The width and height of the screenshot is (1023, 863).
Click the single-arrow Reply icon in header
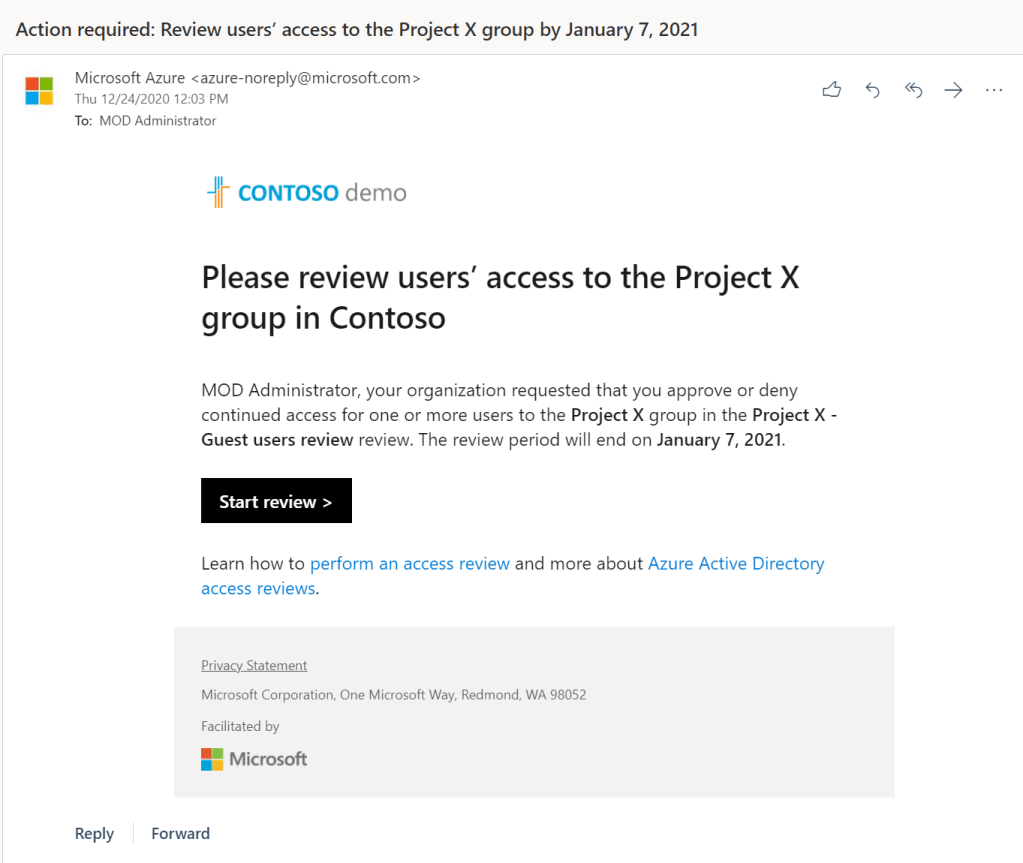coord(872,90)
